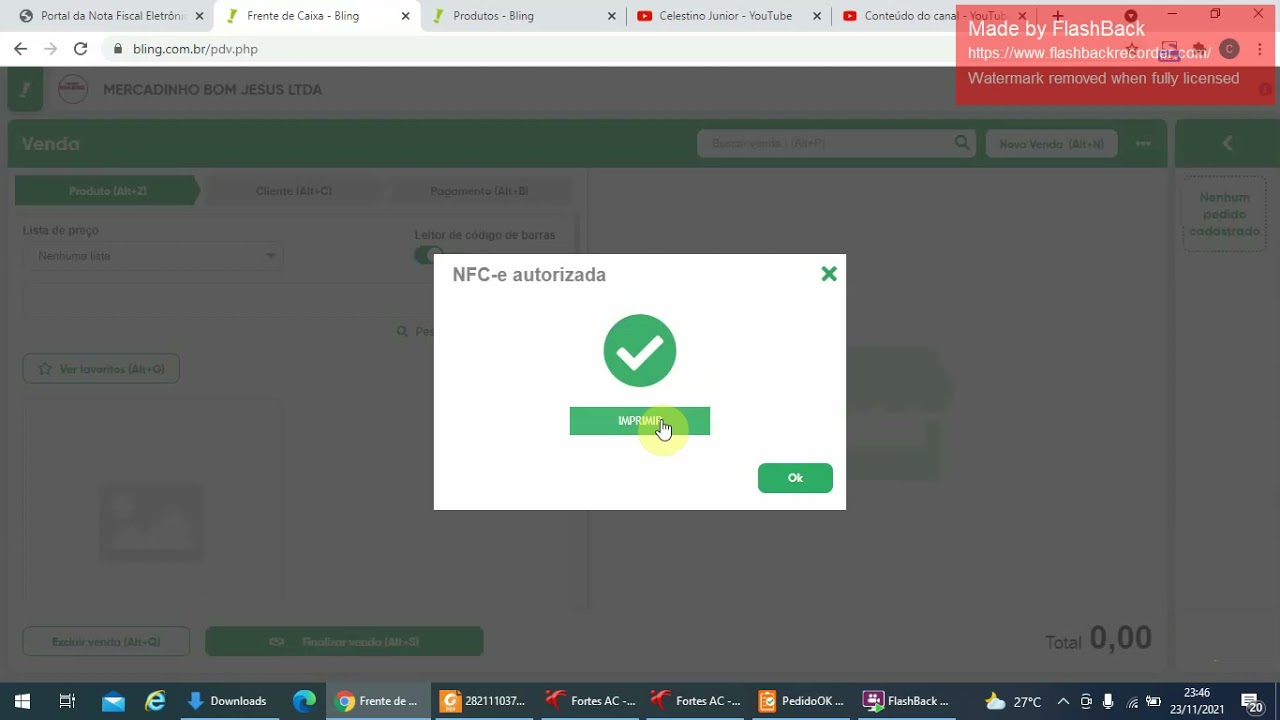Click the Bling logo icon in the header
Image resolution: width=1280 pixels, height=720 pixels.
pos(25,90)
